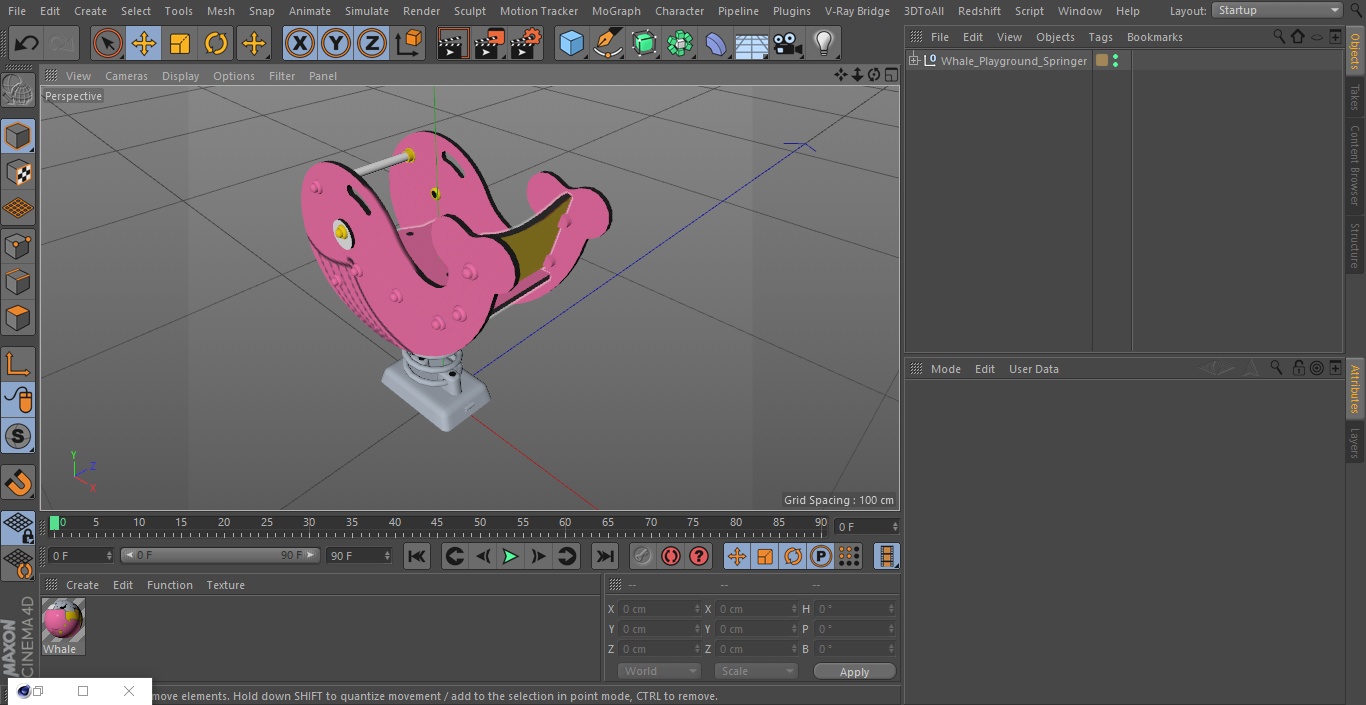Expand the Whale_Playground_Springer object
This screenshot has width=1366, height=705.
click(x=913, y=61)
